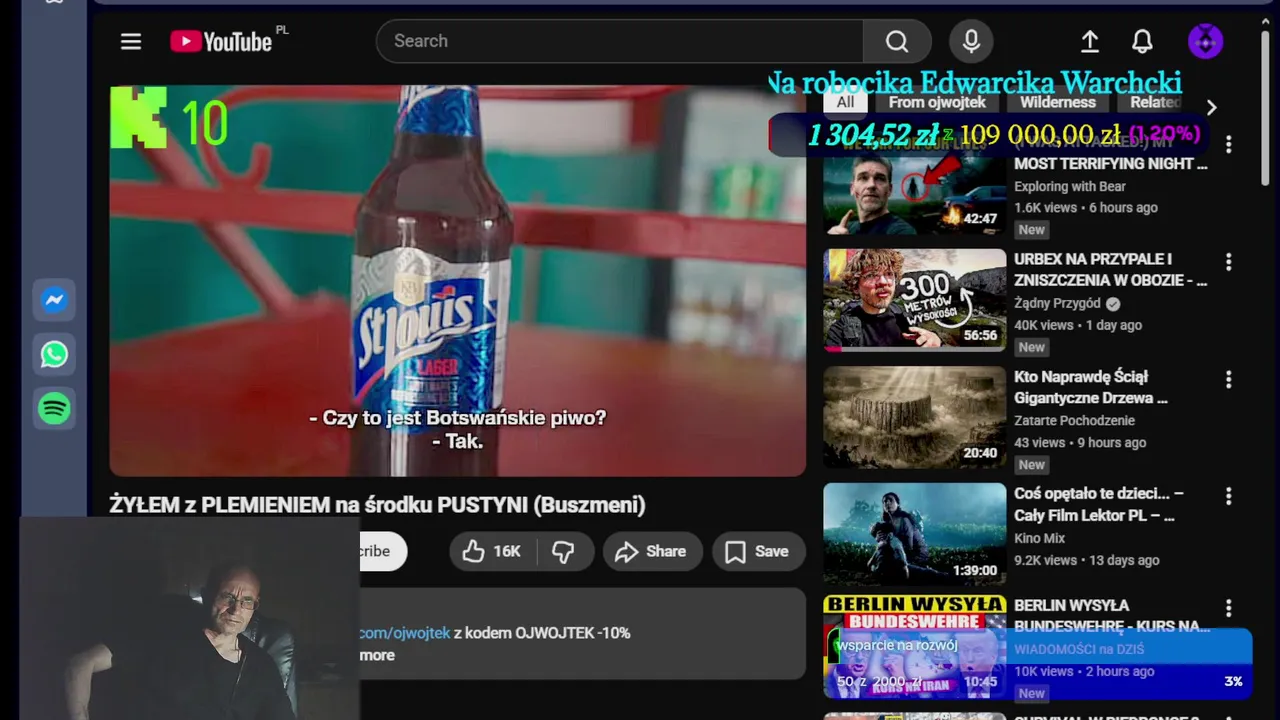Open the Exploring with Bear channel
The width and height of the screenshot is (1280, 720).
[x=1070, y=186]
